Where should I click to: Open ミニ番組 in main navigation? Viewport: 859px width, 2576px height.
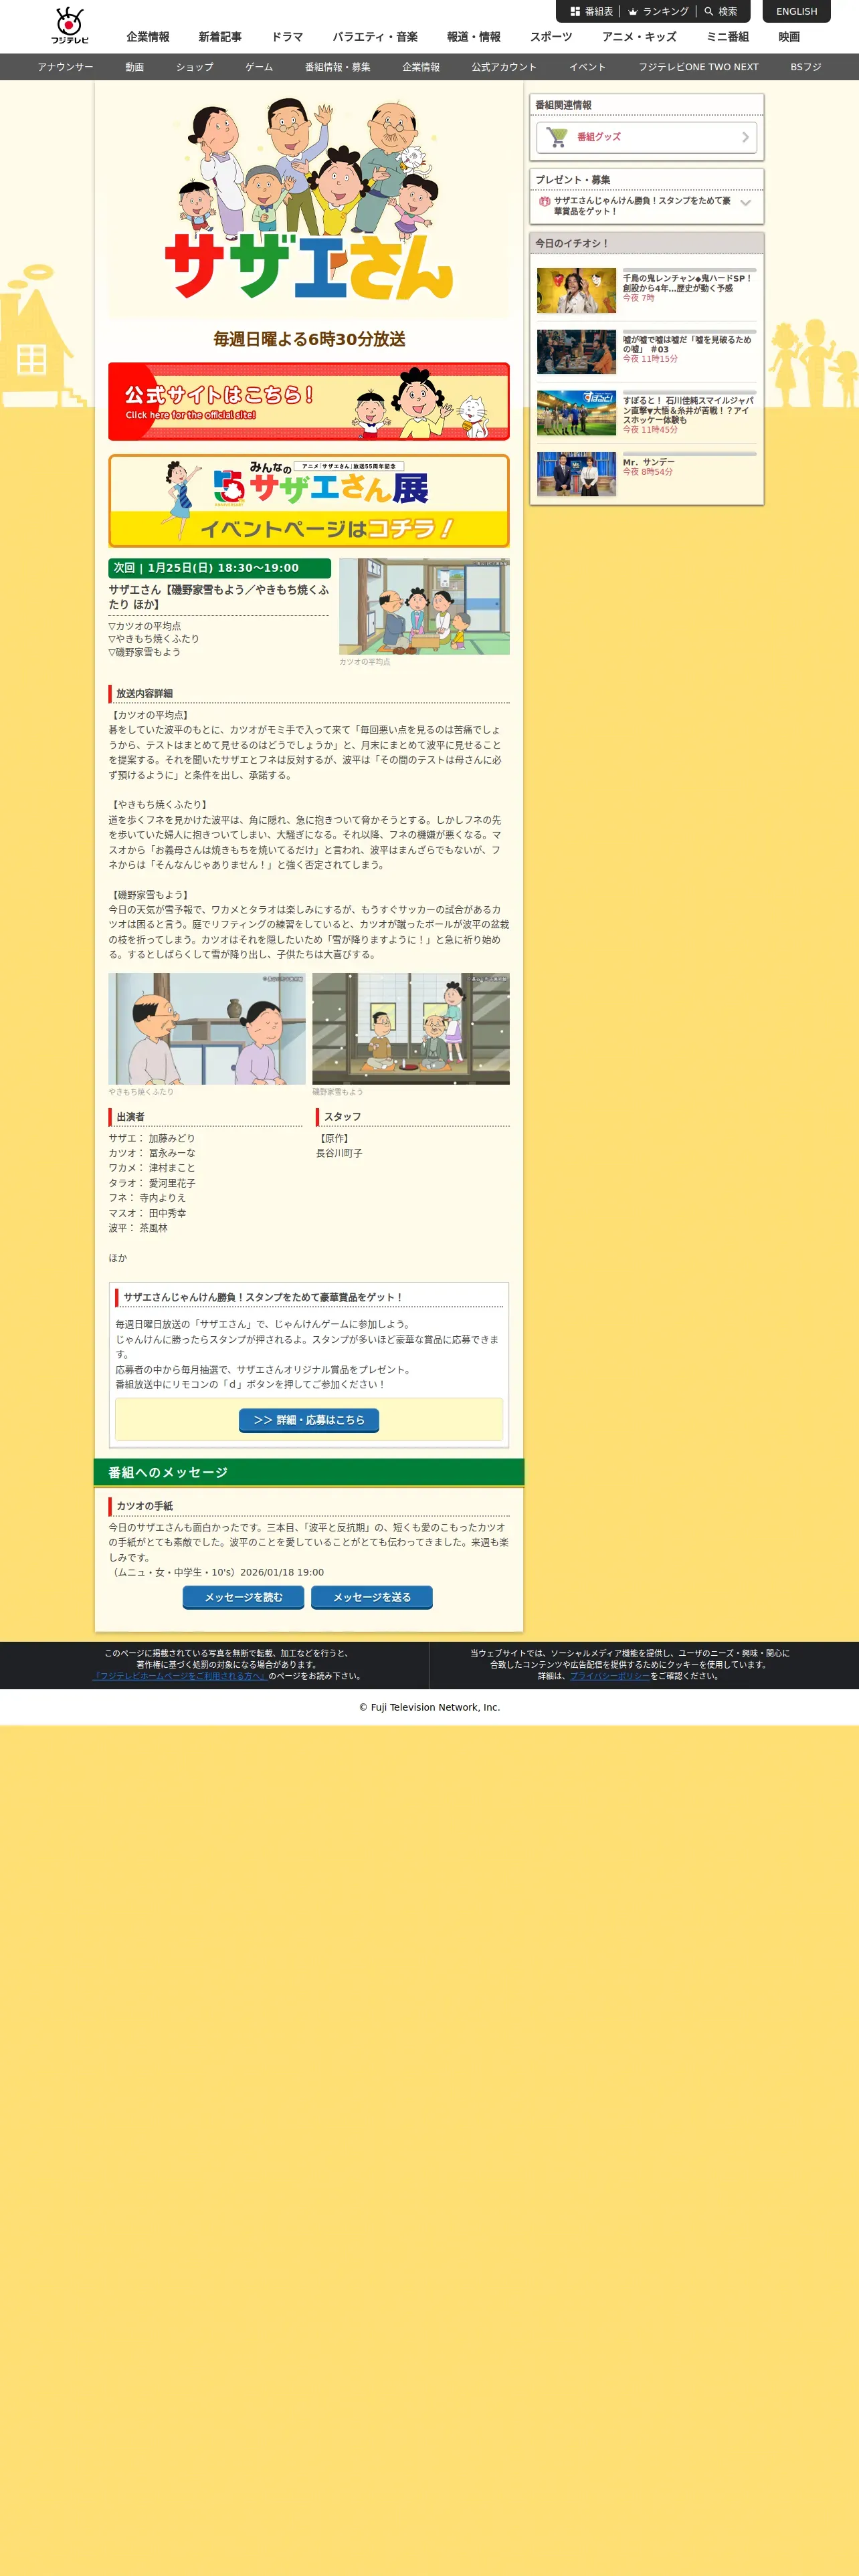coord(727,37)
